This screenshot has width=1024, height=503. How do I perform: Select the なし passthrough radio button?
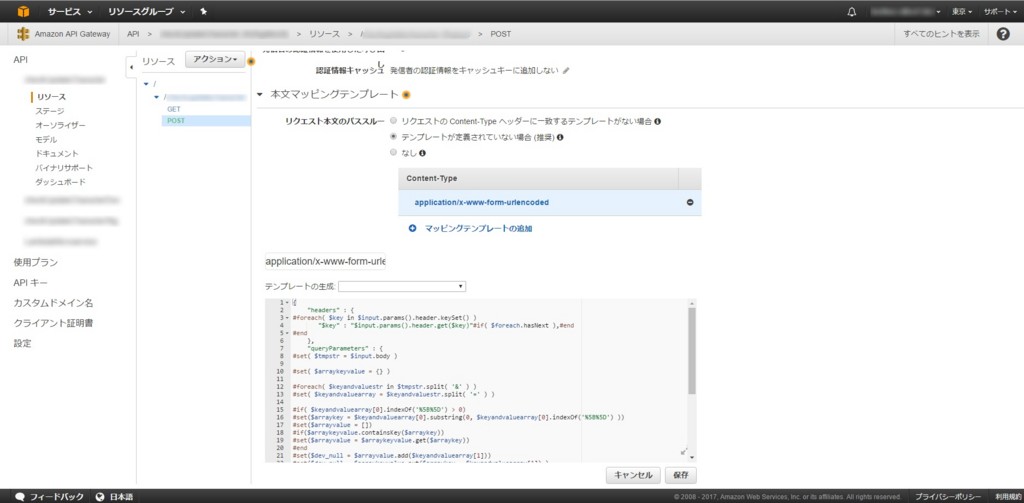(393, 152)
